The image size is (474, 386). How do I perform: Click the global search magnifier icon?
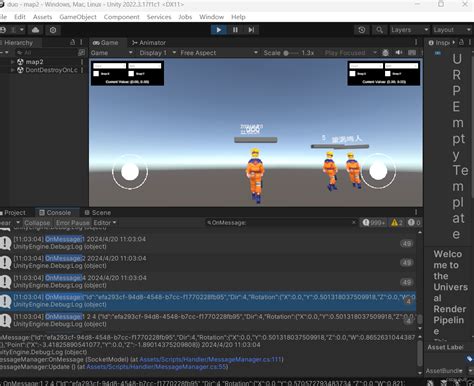pos(379,30)
